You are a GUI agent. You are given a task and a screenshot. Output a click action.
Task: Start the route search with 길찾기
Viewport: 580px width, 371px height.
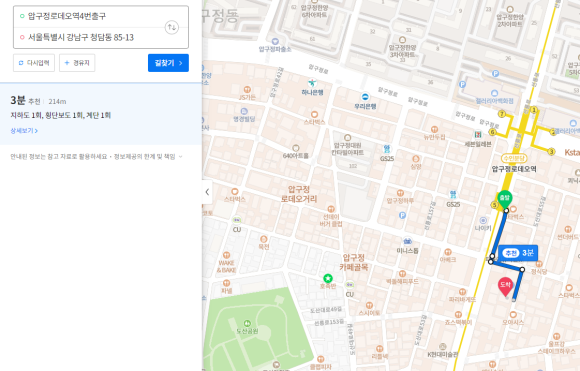tap(168, 63)
